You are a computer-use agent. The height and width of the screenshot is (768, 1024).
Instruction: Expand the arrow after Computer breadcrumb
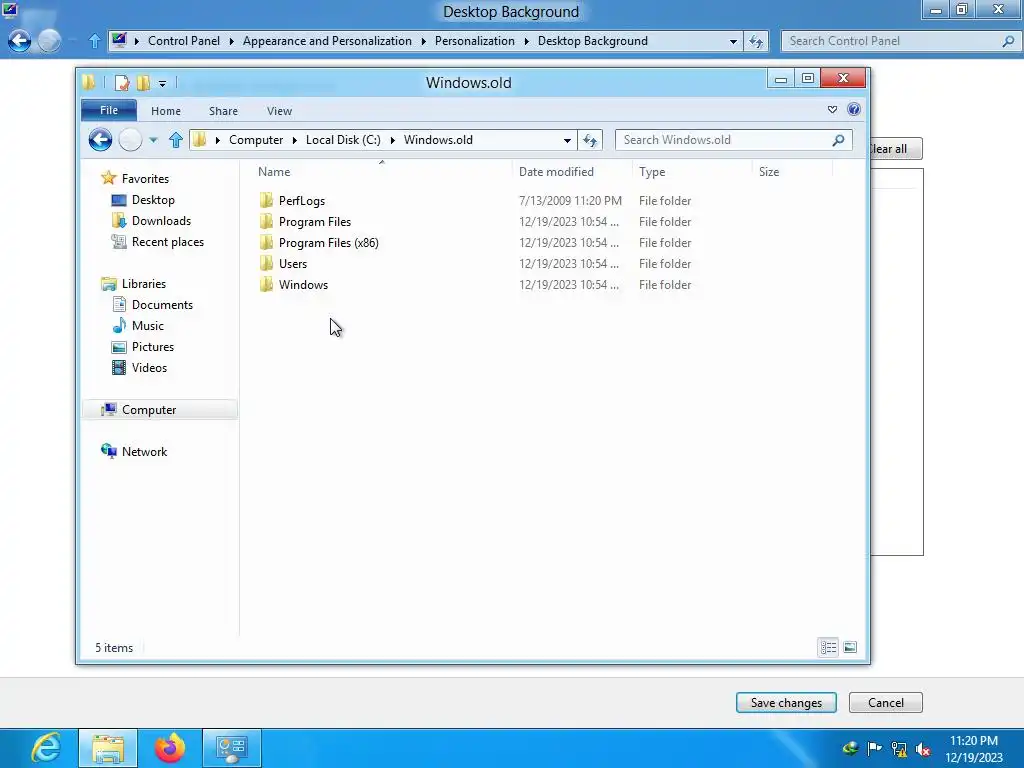(295, 140)
